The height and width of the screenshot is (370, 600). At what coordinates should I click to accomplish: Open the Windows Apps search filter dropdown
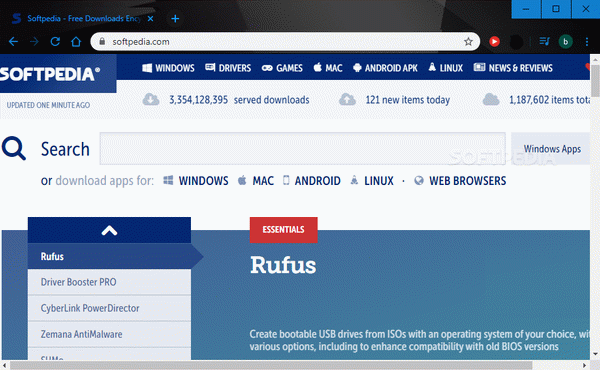coord(551,148)
